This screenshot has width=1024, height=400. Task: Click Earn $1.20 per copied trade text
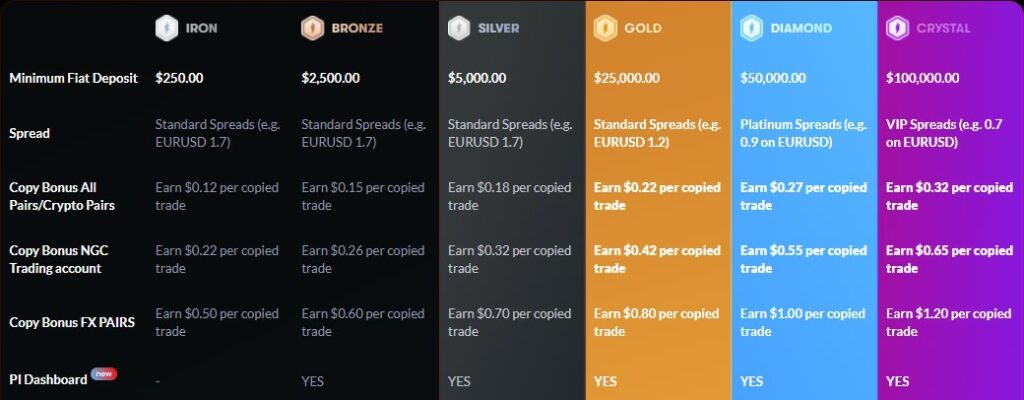[948, 322]
